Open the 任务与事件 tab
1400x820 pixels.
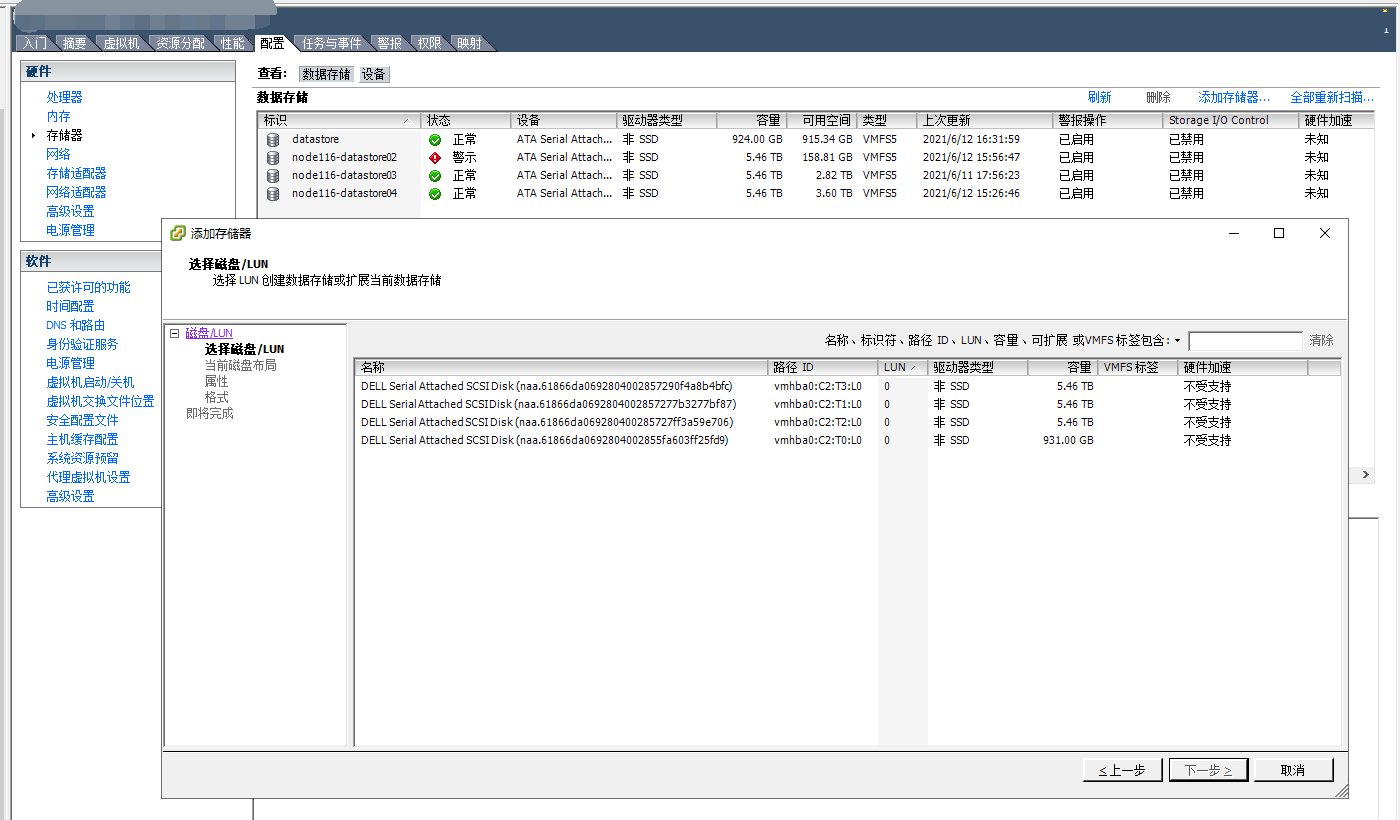[x=332, y=43]
